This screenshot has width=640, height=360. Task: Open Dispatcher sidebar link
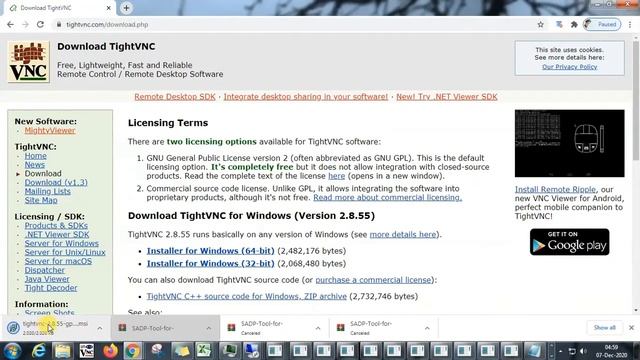(44, 270)
